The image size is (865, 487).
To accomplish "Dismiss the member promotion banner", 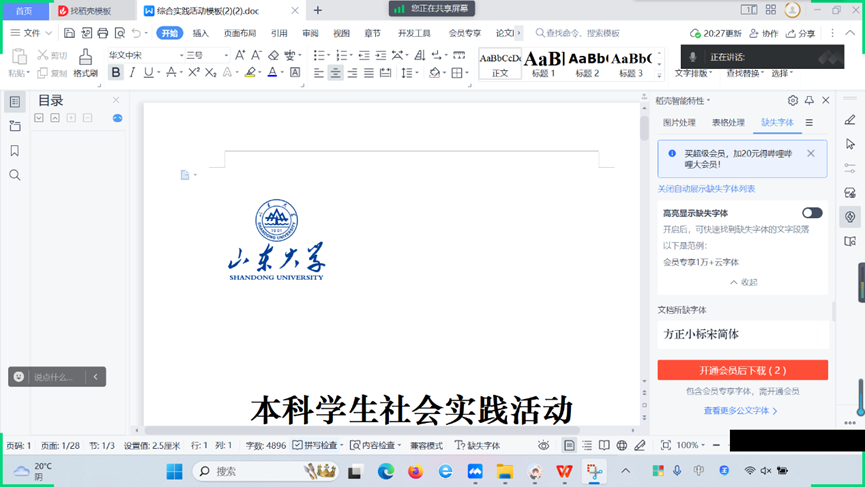I will point(810,153).
